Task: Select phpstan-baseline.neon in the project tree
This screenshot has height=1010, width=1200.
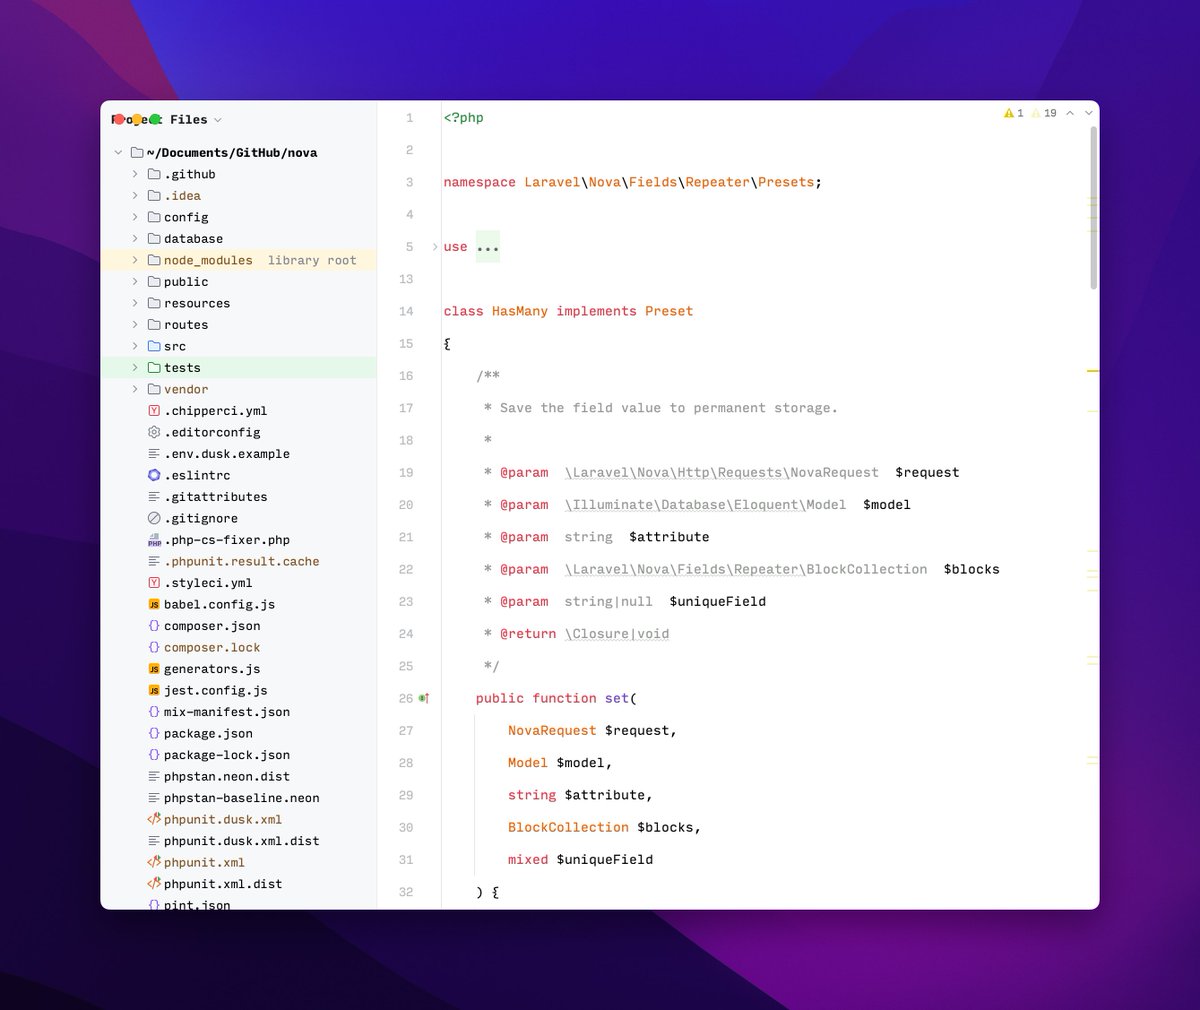Action: tap(239, 798)
